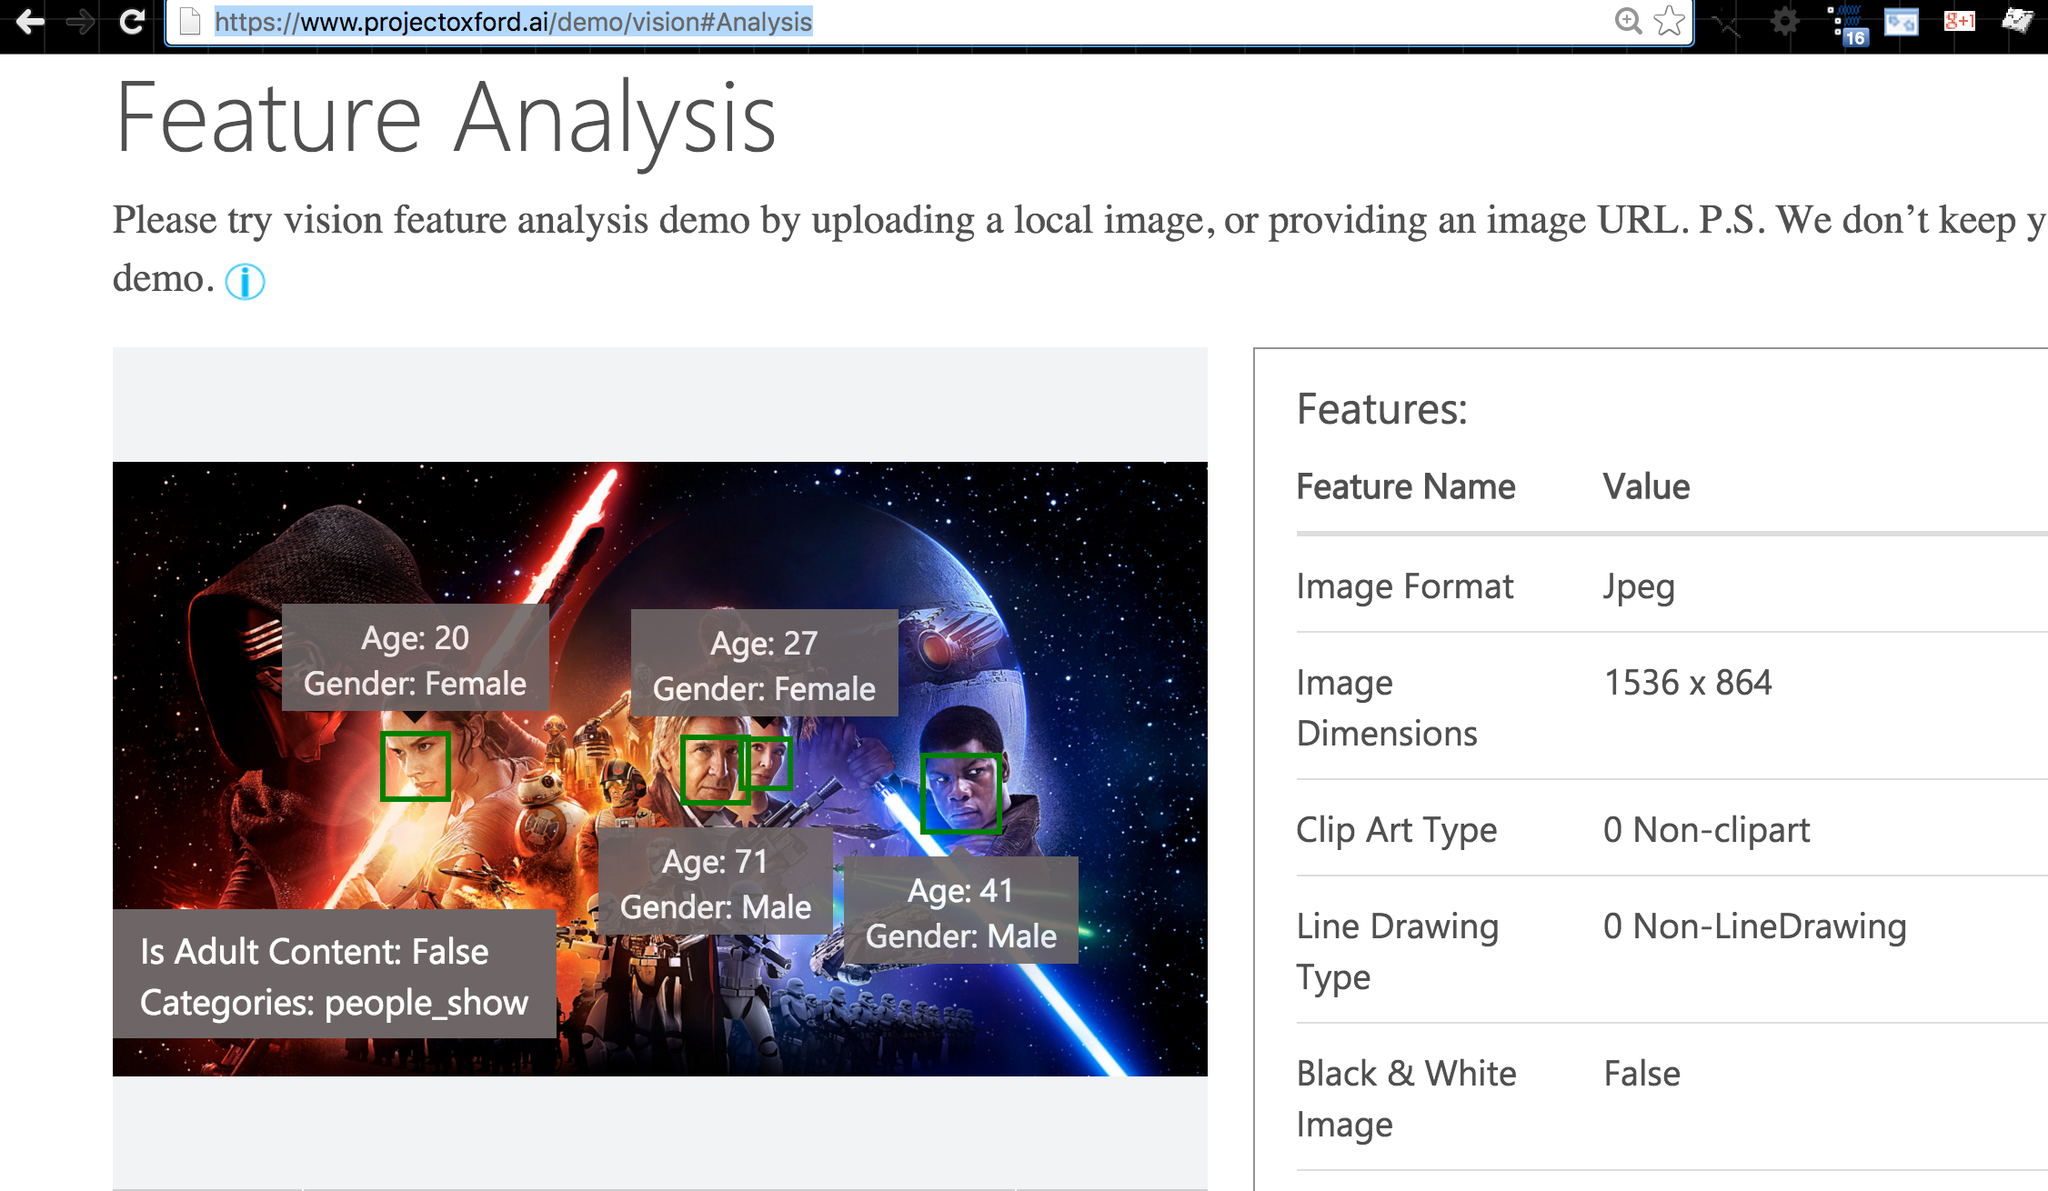This screenshot has height=1191, width=2048.
Task: Open the gear extension icon
Action: pyautogui.click(x=1785, y=21)
